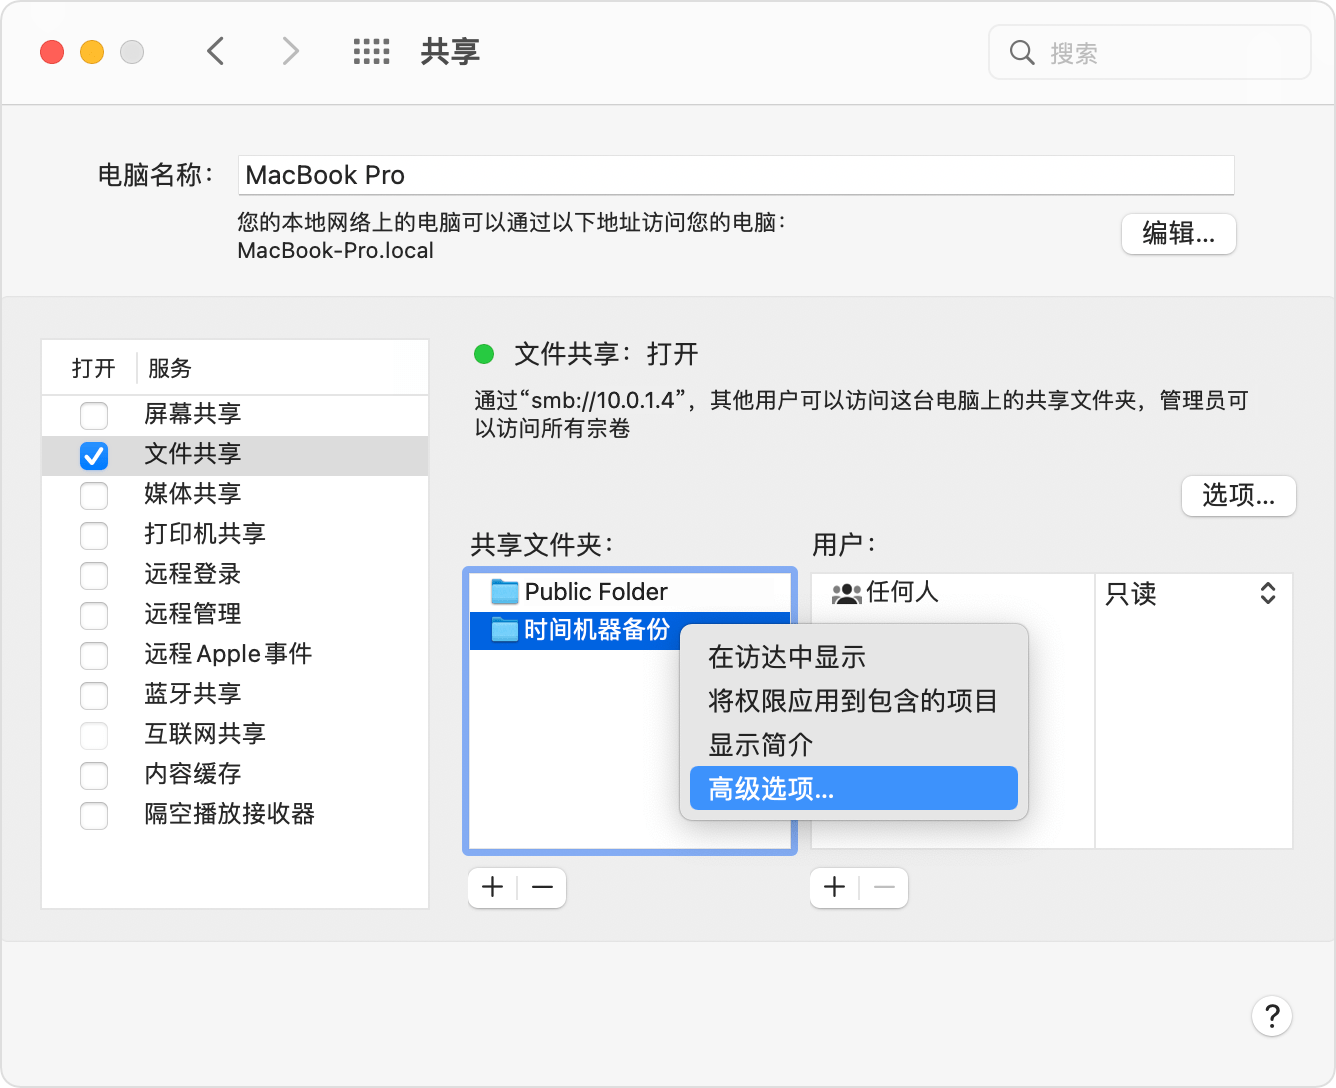Choose 显示简介 from context menu
The height and width of the screenshot is (1088, 1336).
pos(854,745)
